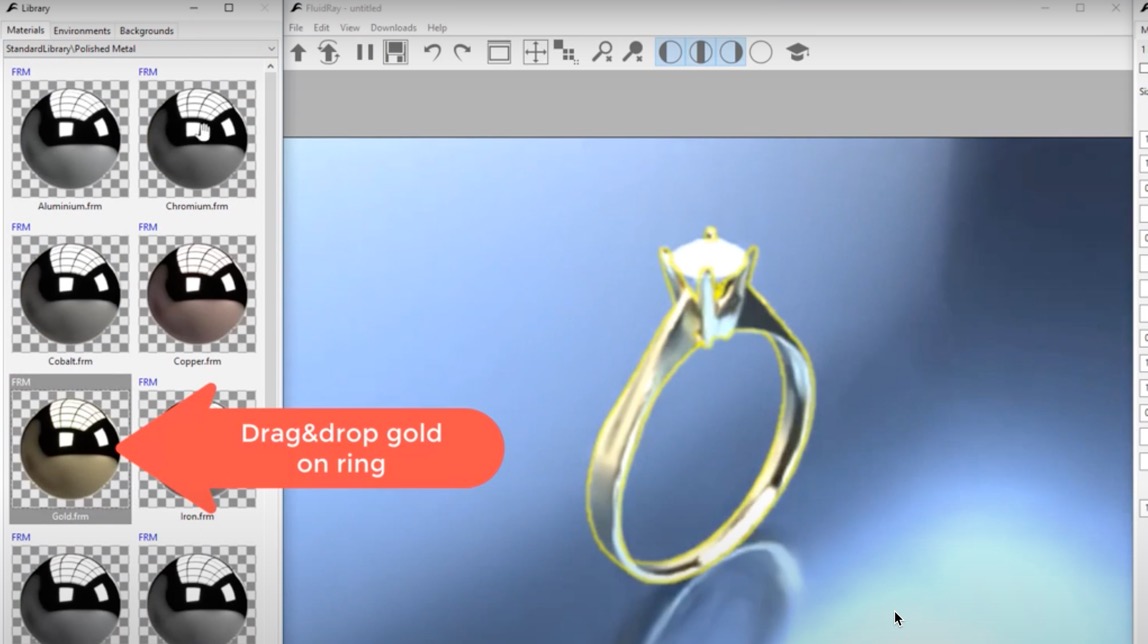The height and width of the screenshot is (644, 1148).
Task: Redo the action using the toolbar arrow
Action: (x=462, y=53)
